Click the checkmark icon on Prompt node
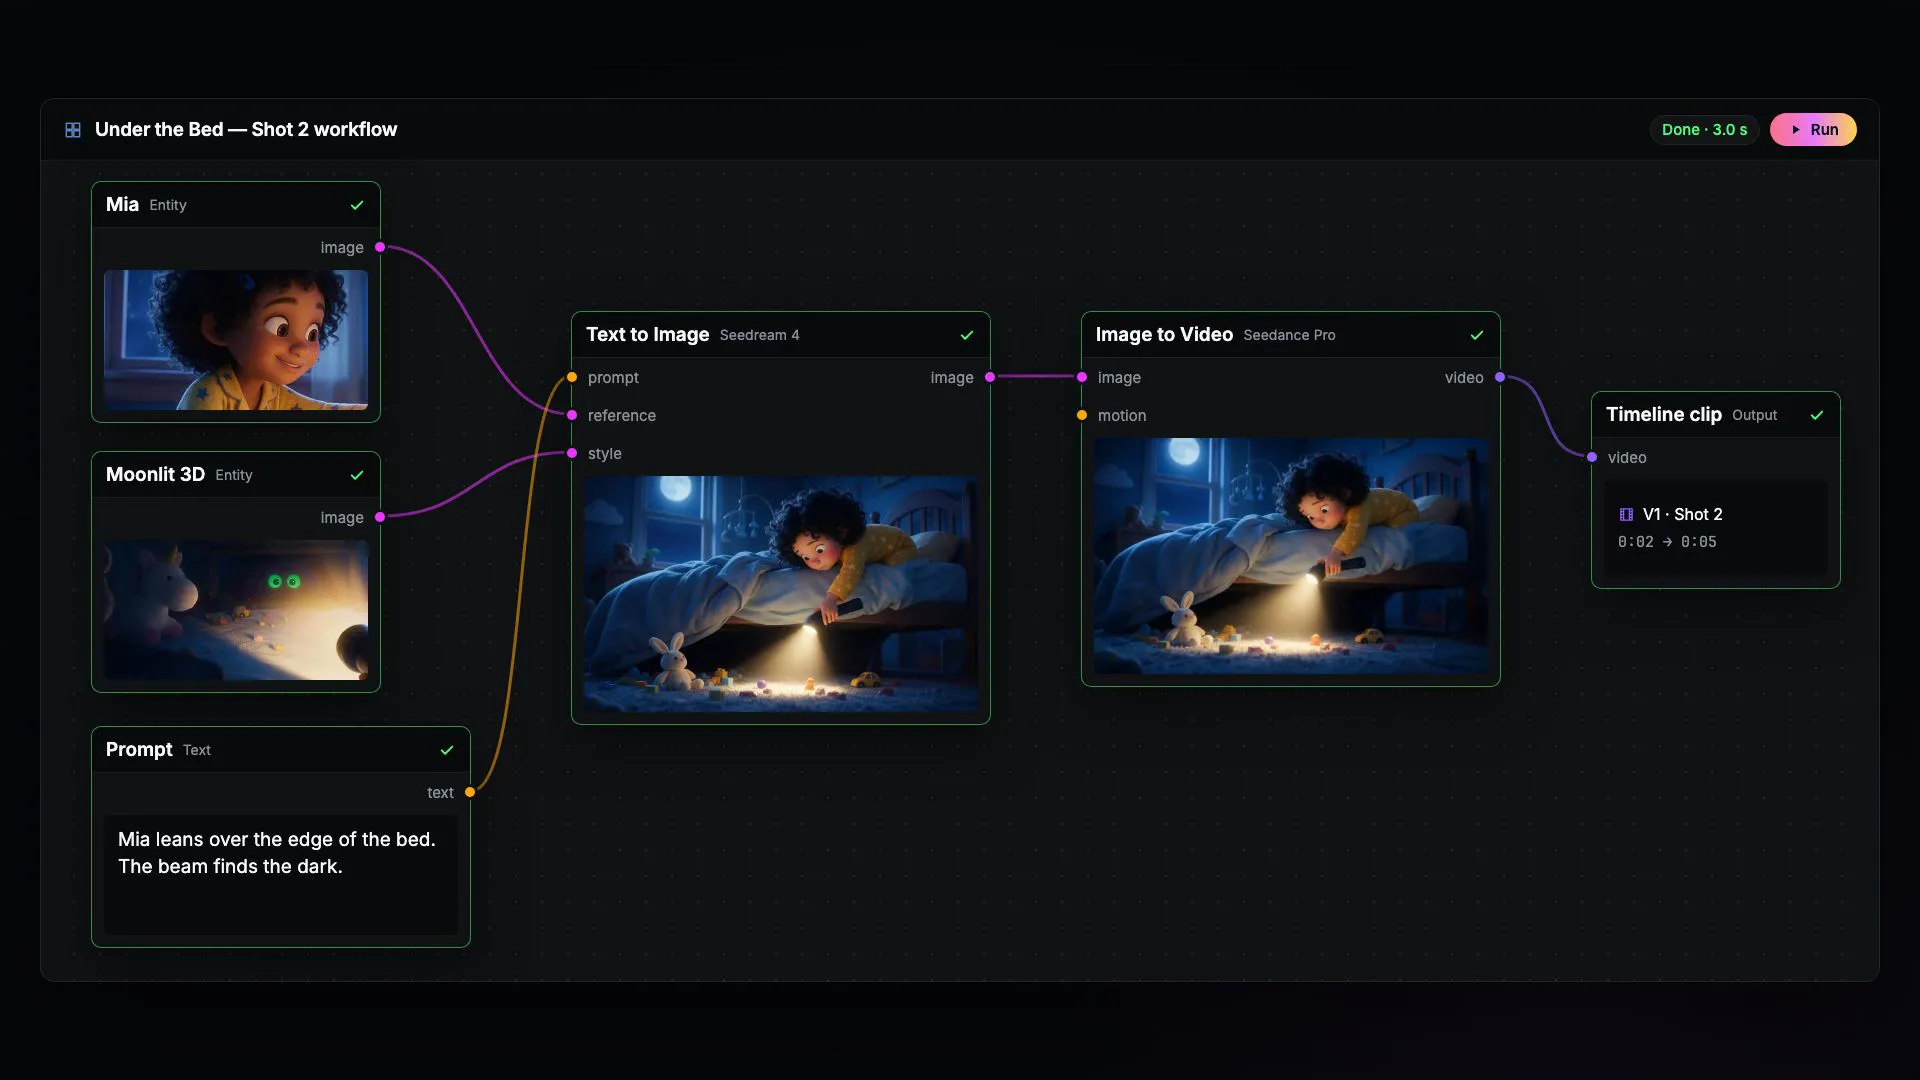This screenshot has width=1920, height=1080. pyautogui.click(x=447, y=750)
